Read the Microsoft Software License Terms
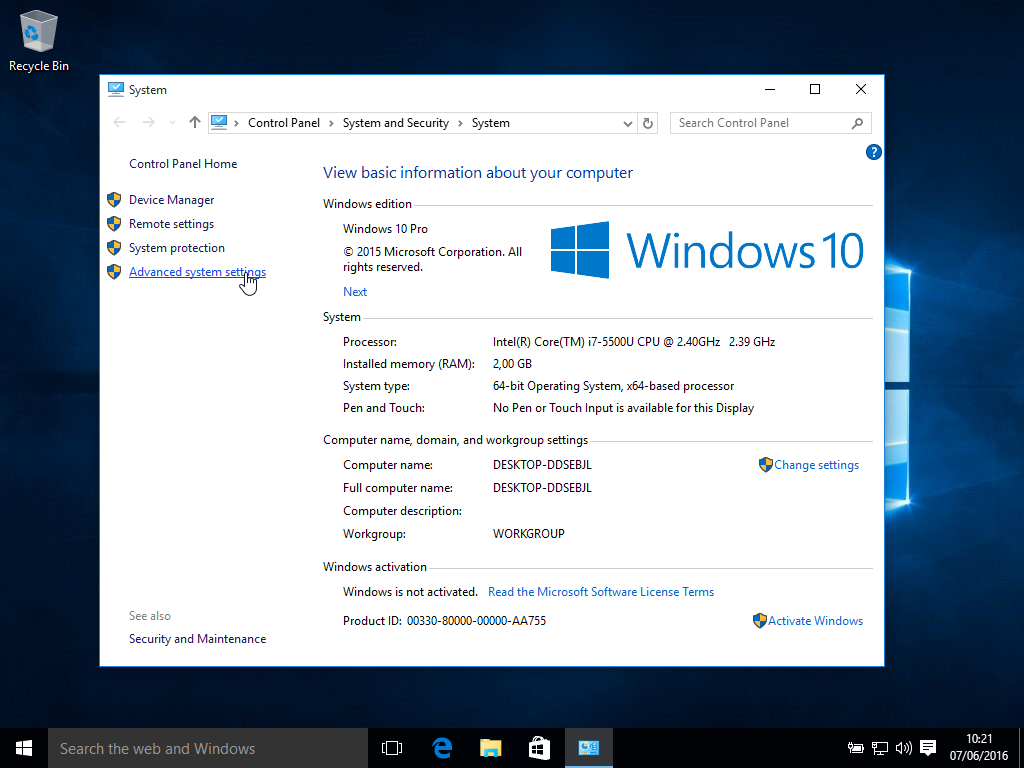The image size is (1024, 768). coord(601,592)
